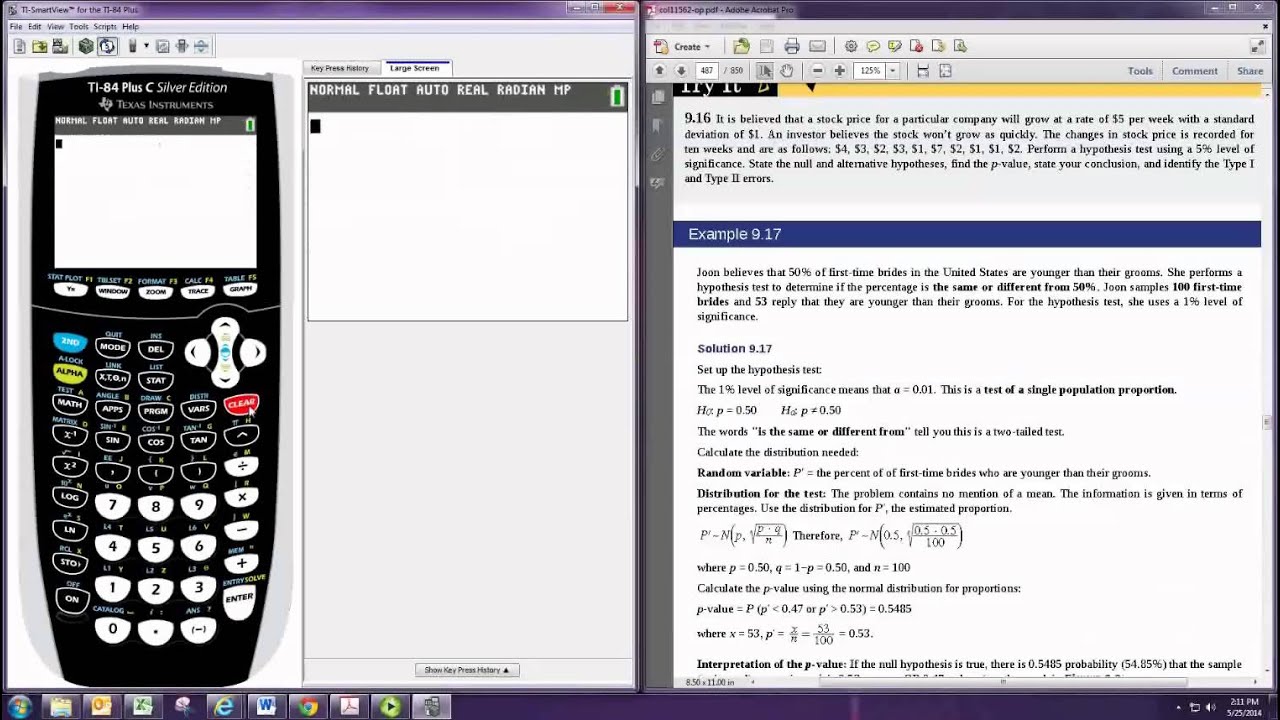Click the calculator GRAPH key
The image size is (1280, 720).
(x=240, y=289)
